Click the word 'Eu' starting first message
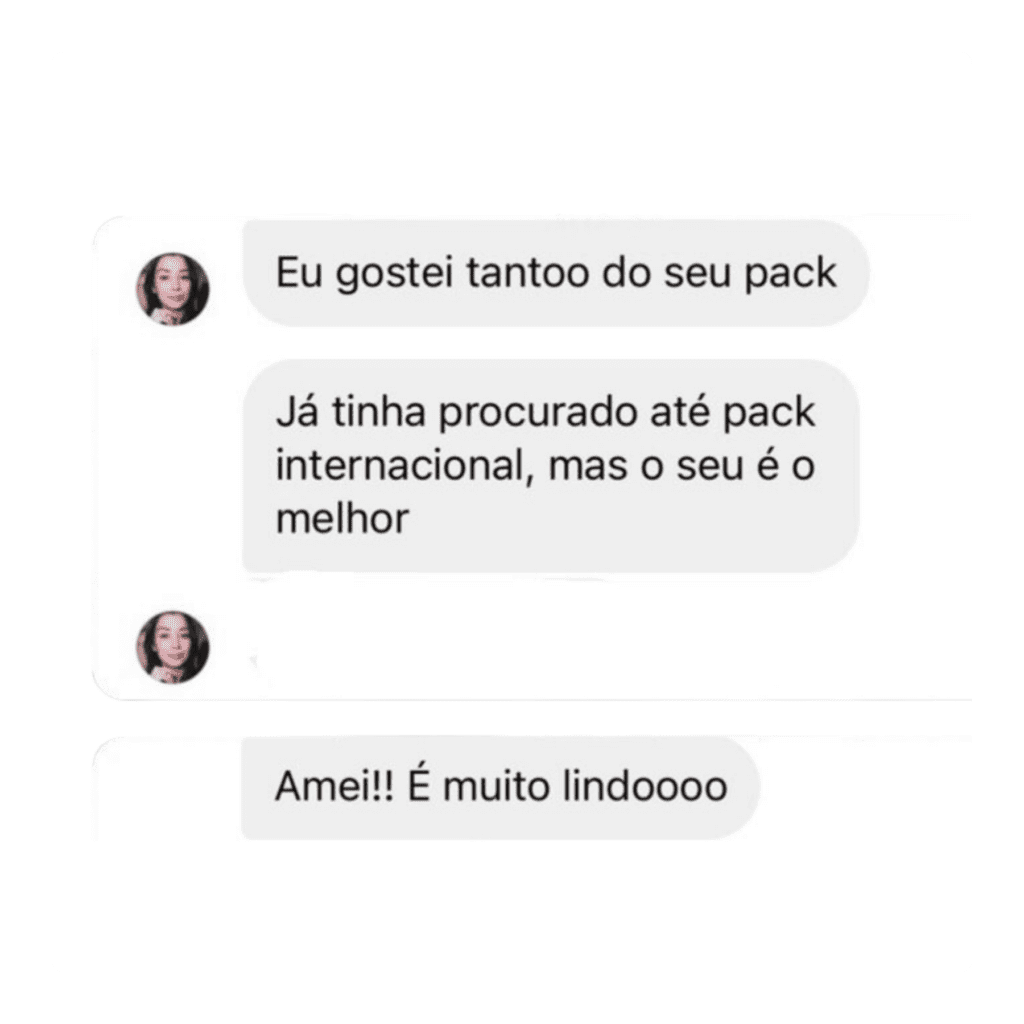The height and width of the screenshot is (1024, 1024). point(299,272)
